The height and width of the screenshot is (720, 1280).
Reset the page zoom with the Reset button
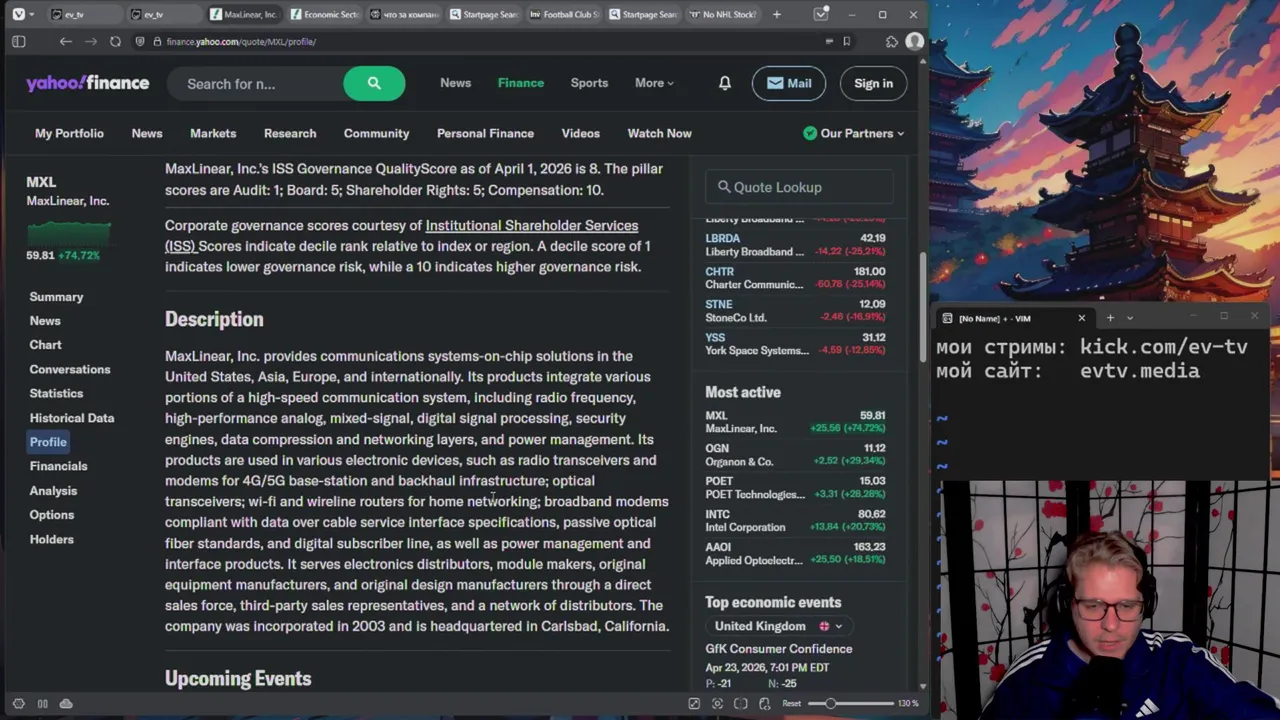pos(791,704)
